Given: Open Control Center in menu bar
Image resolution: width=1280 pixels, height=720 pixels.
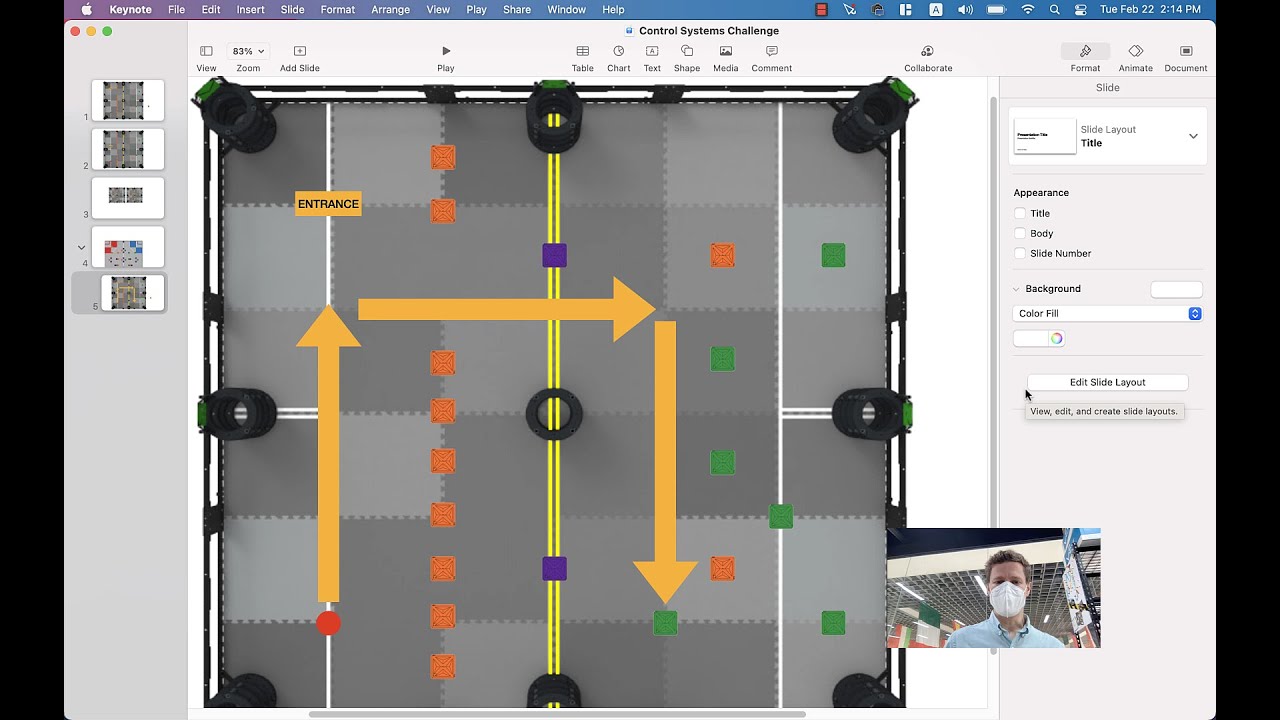Looking at the screenshot, I should (x=1081, y=10).
